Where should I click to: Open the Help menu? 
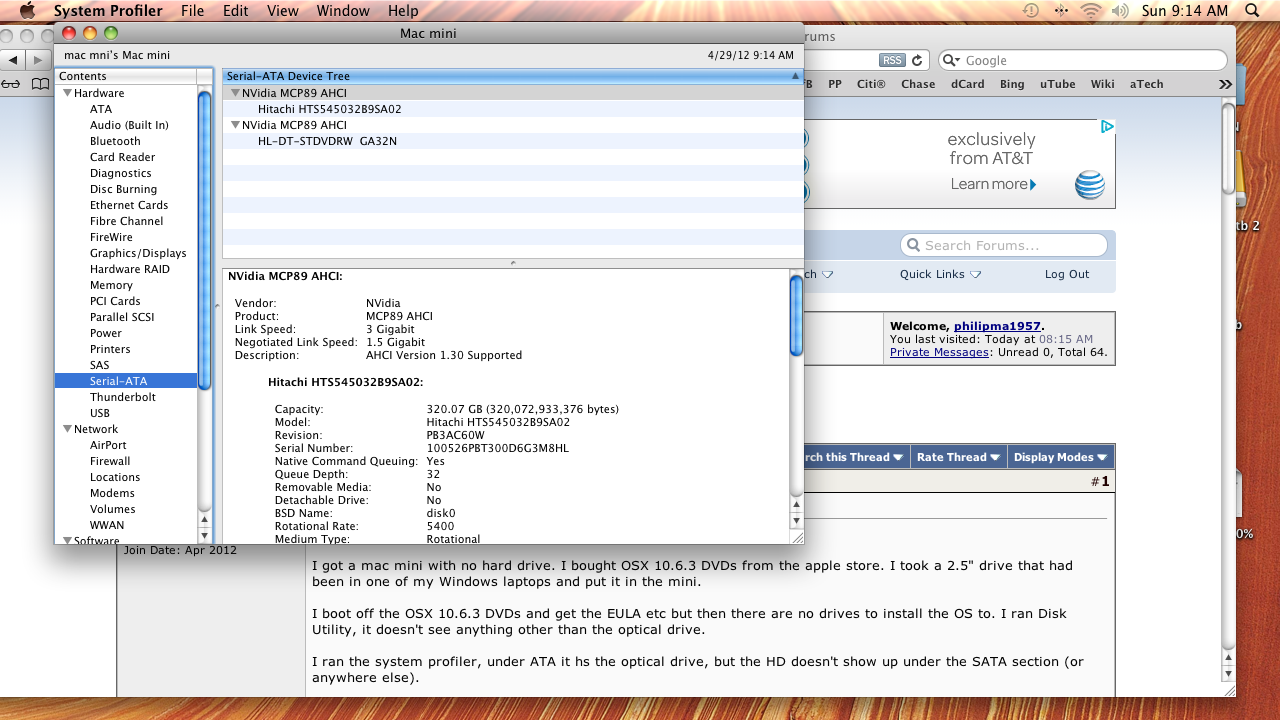pos(403,11)
